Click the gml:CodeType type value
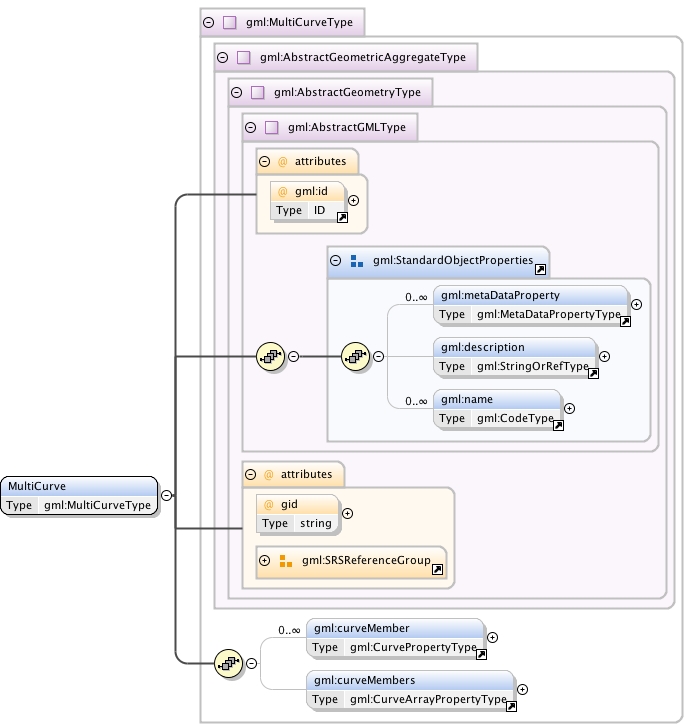 [515, 418]
